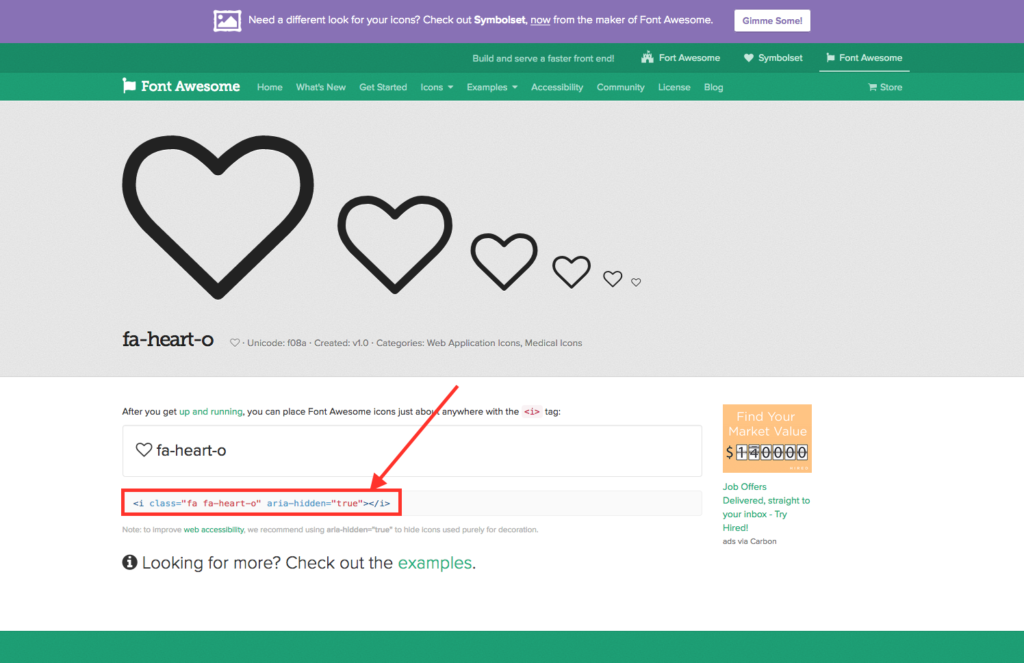
Task: Go to the Home menu item
Action: point(269,87)
